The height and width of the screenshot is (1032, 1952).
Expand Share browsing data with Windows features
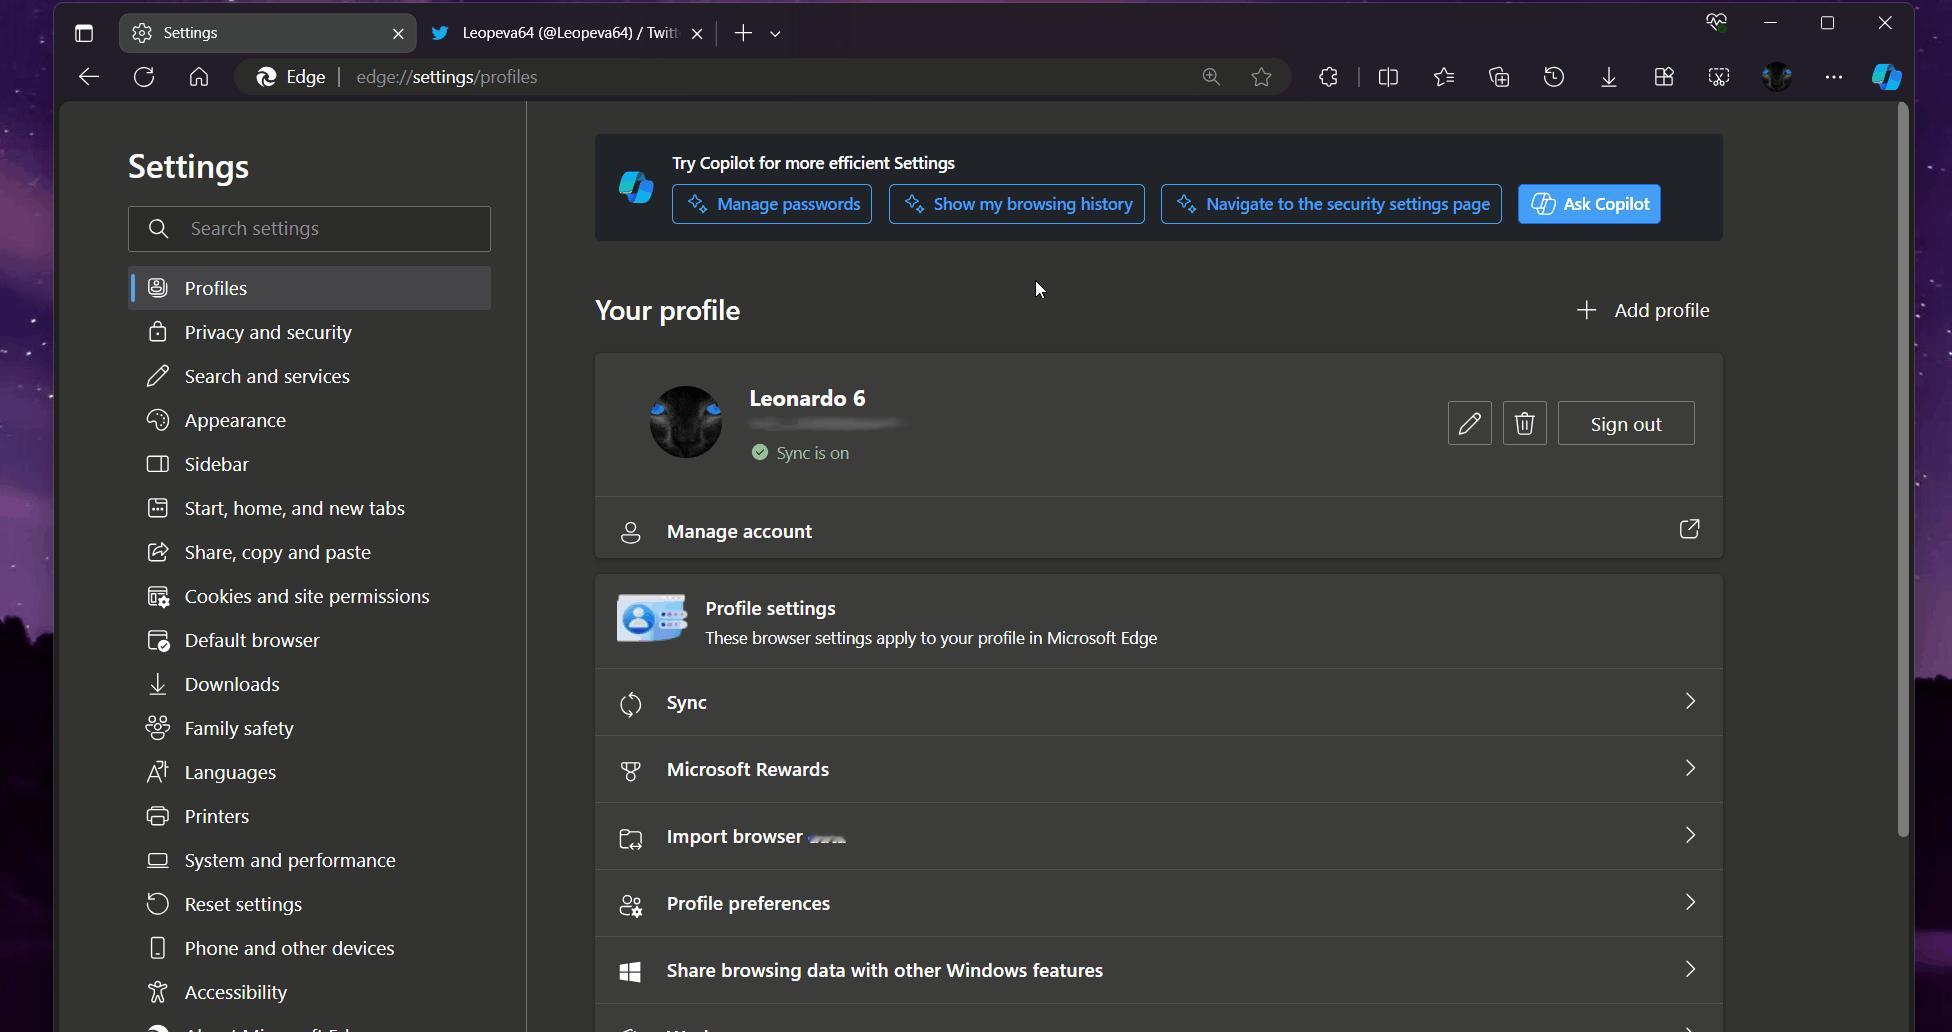click(x=1159, y=970)
